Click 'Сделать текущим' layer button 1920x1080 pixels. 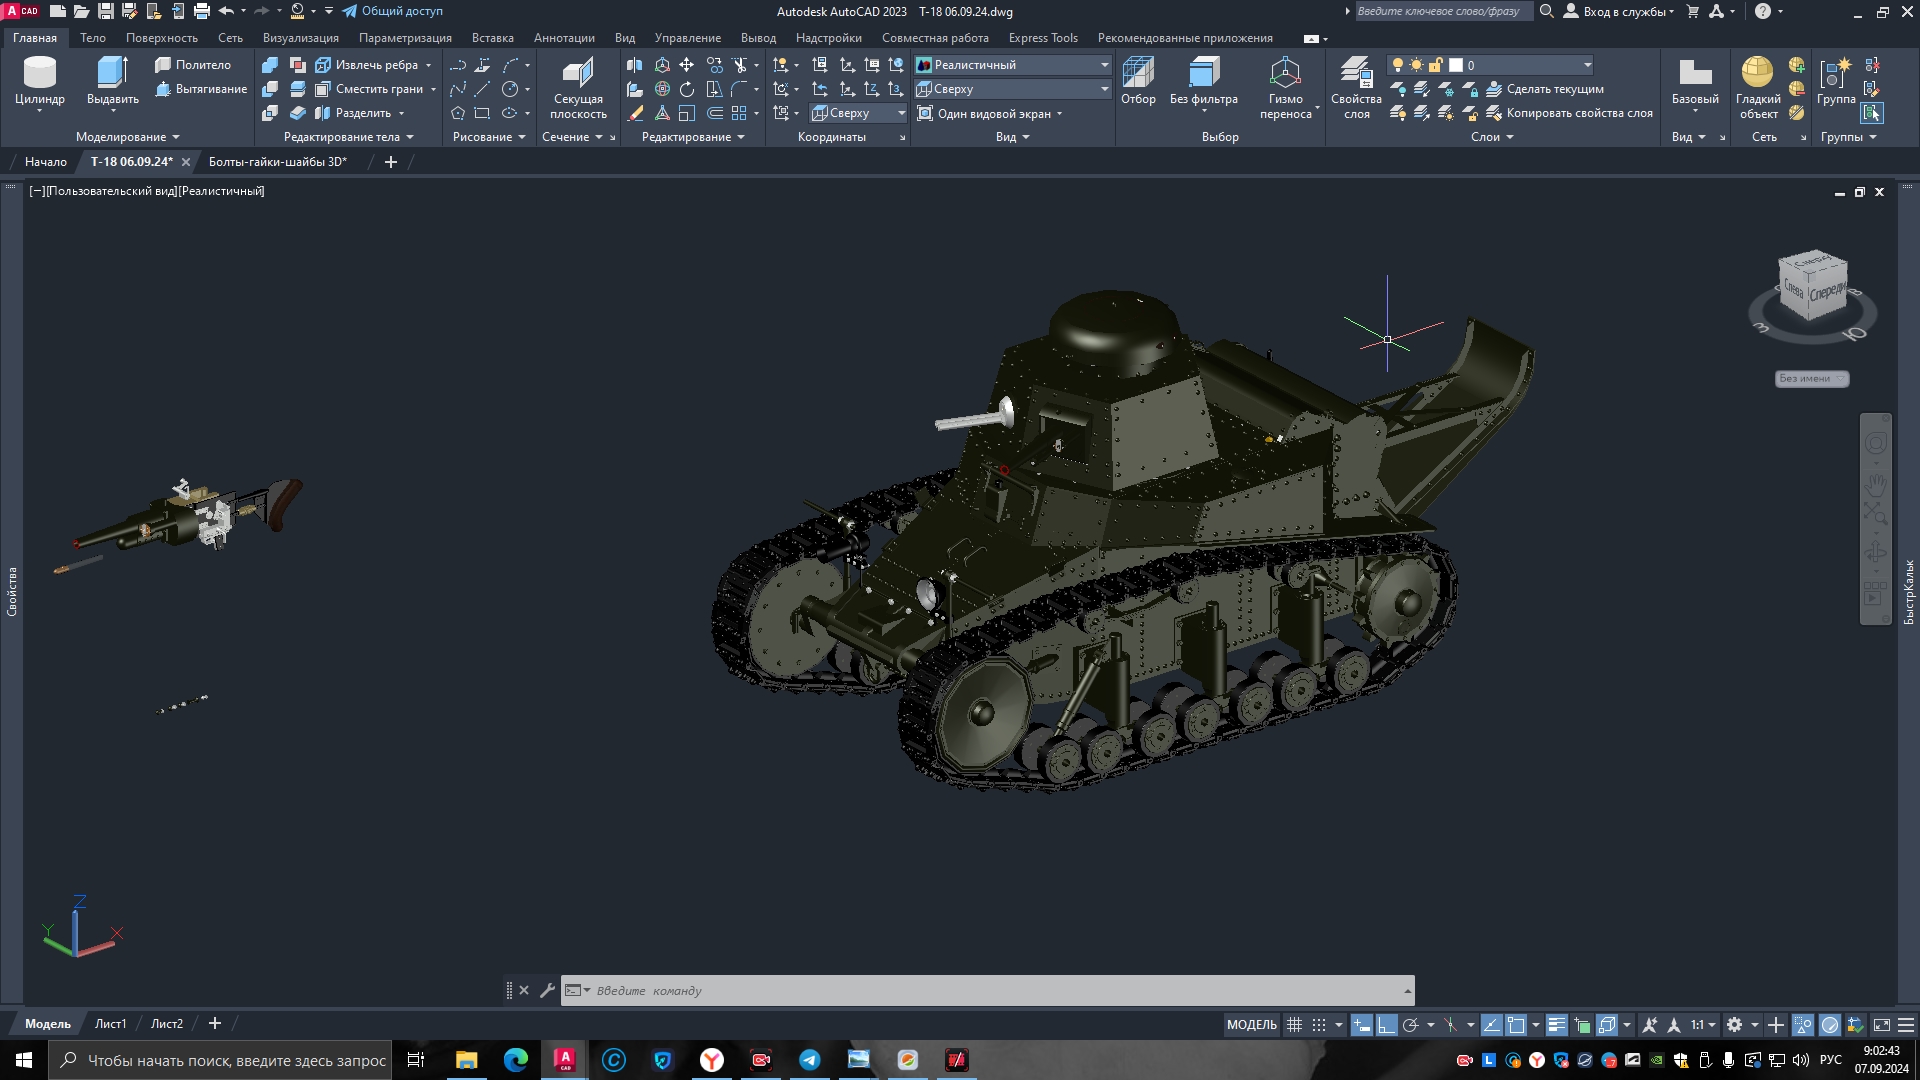pos(1545,89)
